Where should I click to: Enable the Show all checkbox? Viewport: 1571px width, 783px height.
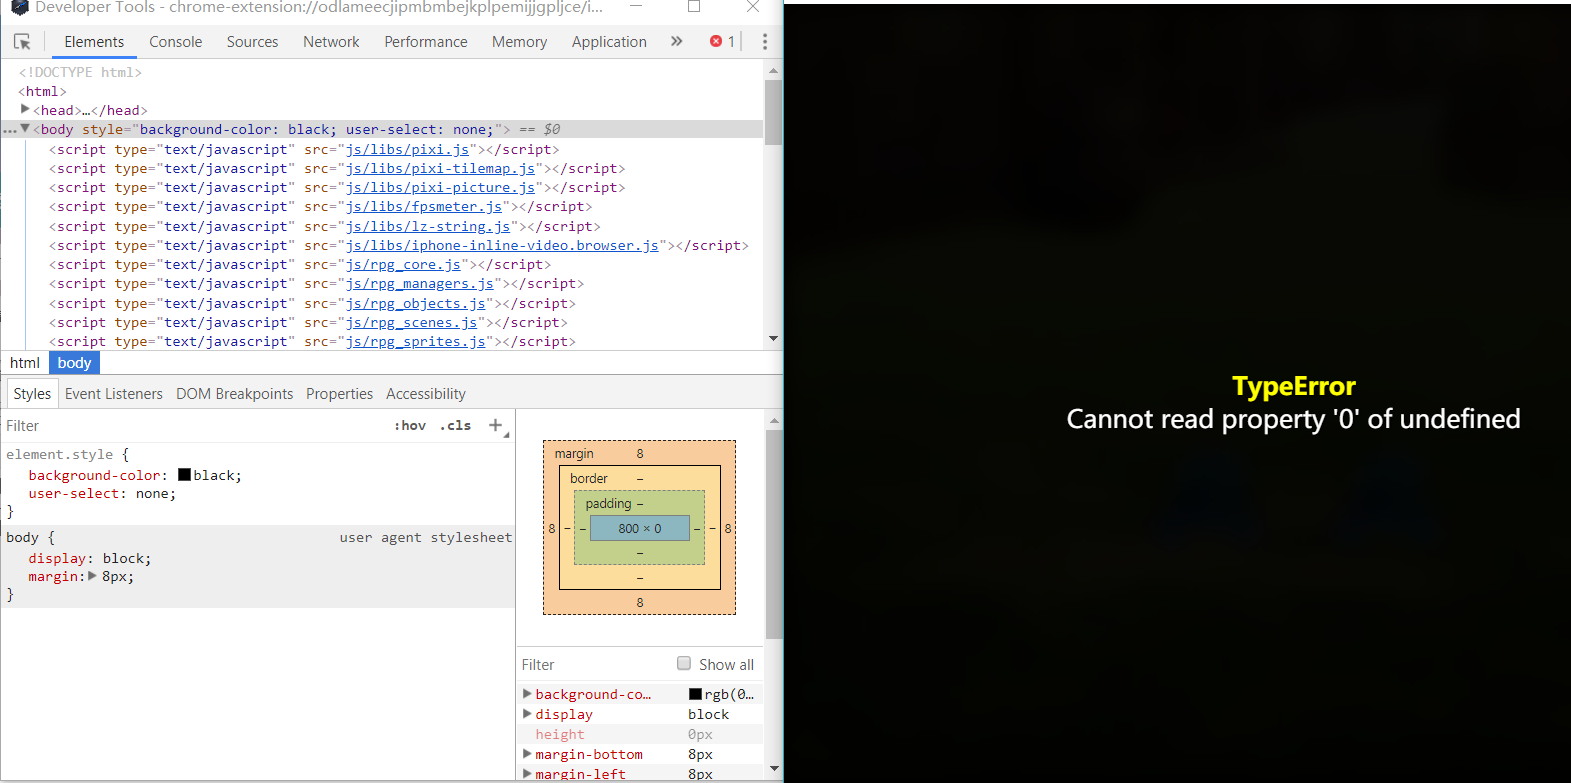(684, 663)
